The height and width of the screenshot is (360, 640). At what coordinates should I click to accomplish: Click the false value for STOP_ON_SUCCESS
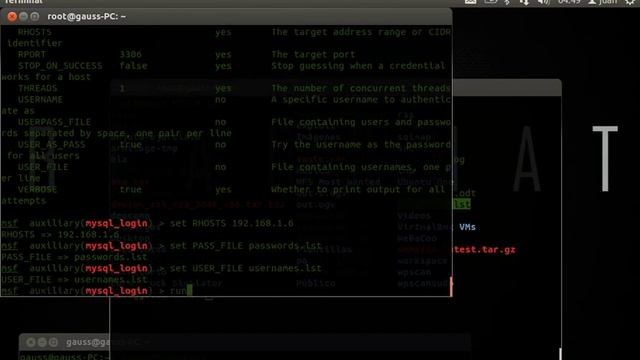pos(133,66)
